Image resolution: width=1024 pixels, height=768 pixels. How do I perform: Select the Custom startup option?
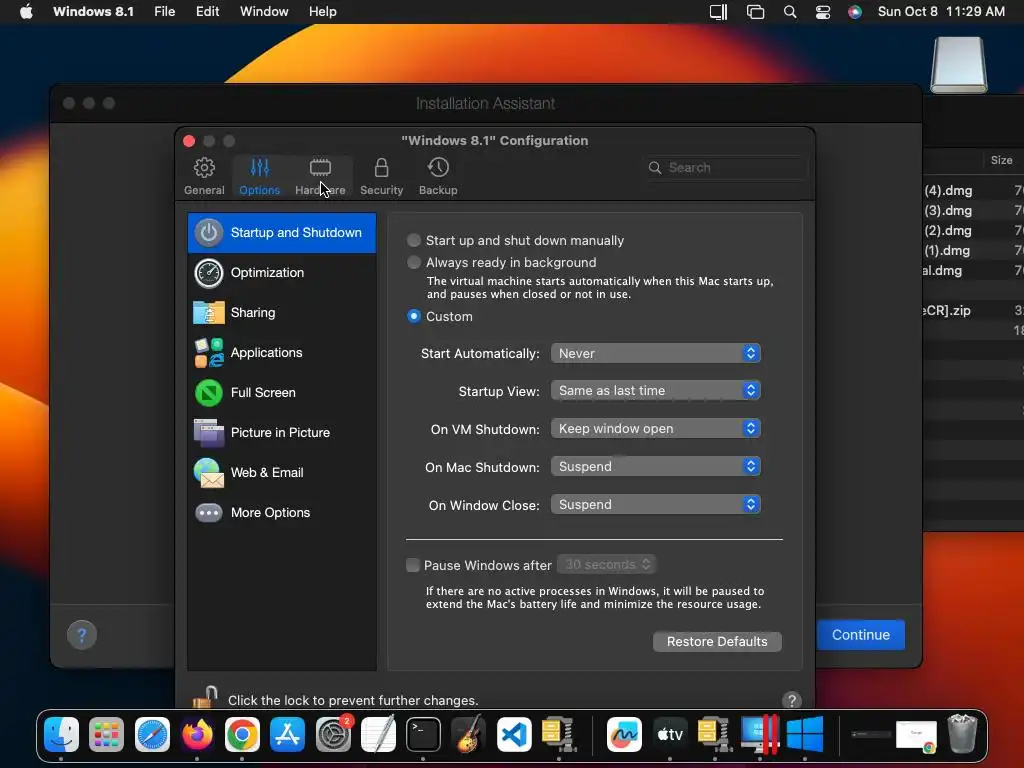click(x=413, y=316)
